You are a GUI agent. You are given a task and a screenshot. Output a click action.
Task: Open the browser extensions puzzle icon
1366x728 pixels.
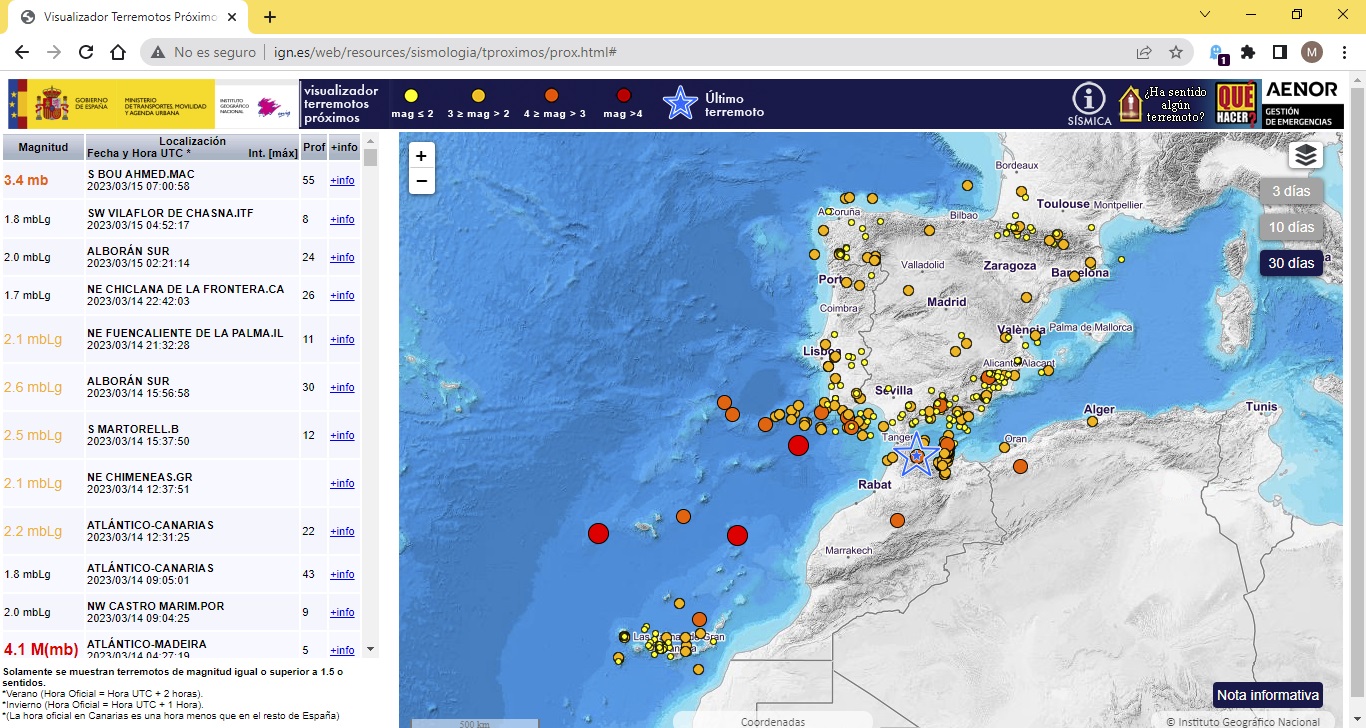[1248, 52]
